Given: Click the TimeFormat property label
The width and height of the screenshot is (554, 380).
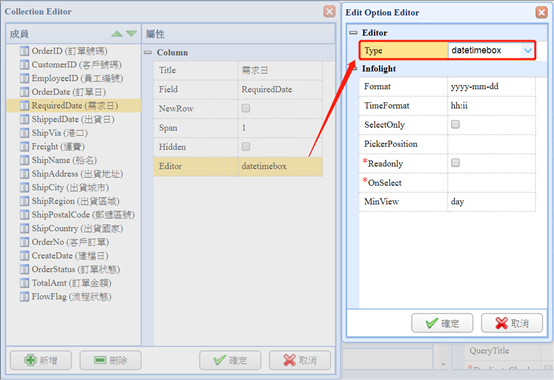Looking at the screenshot, I should click(x=387, y=106).
